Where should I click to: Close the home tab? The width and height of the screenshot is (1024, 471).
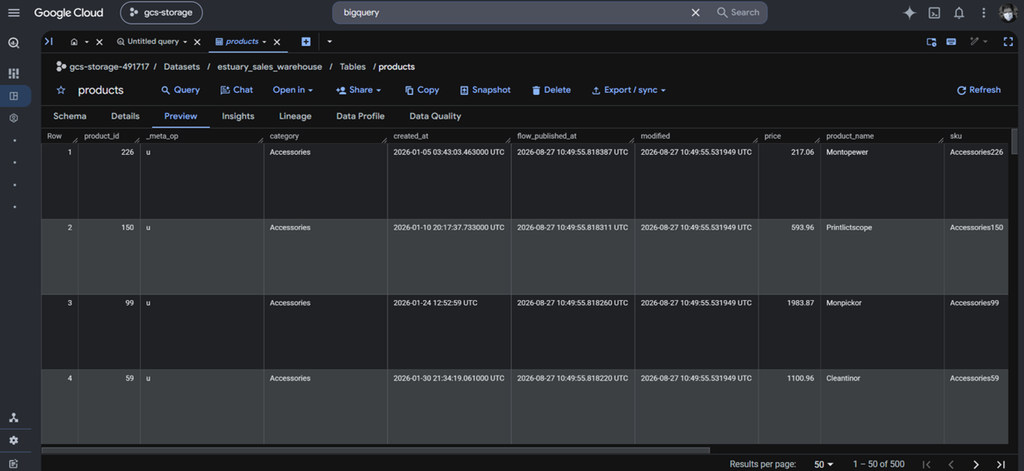(99, 42)
